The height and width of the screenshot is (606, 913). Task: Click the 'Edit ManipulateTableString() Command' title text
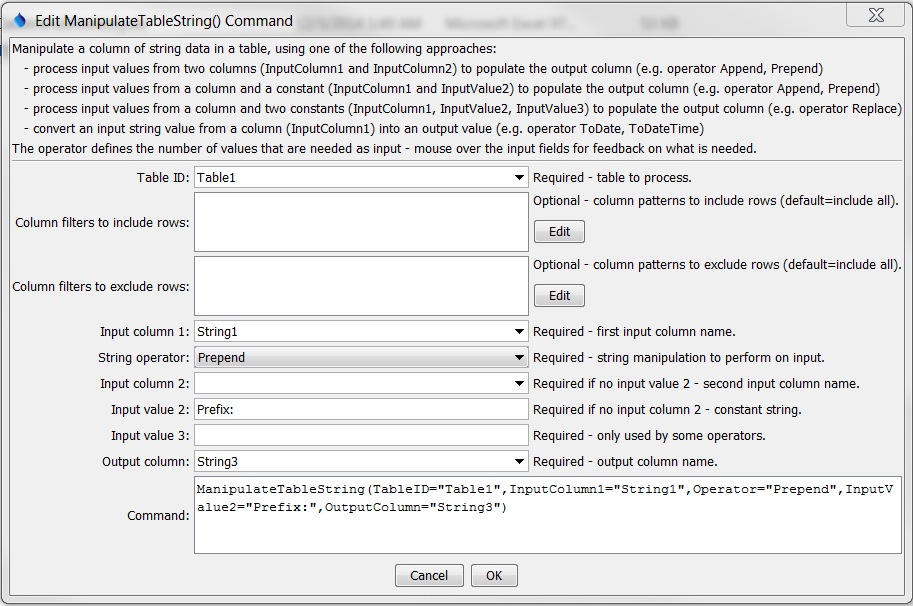click(x=164, y=21)
